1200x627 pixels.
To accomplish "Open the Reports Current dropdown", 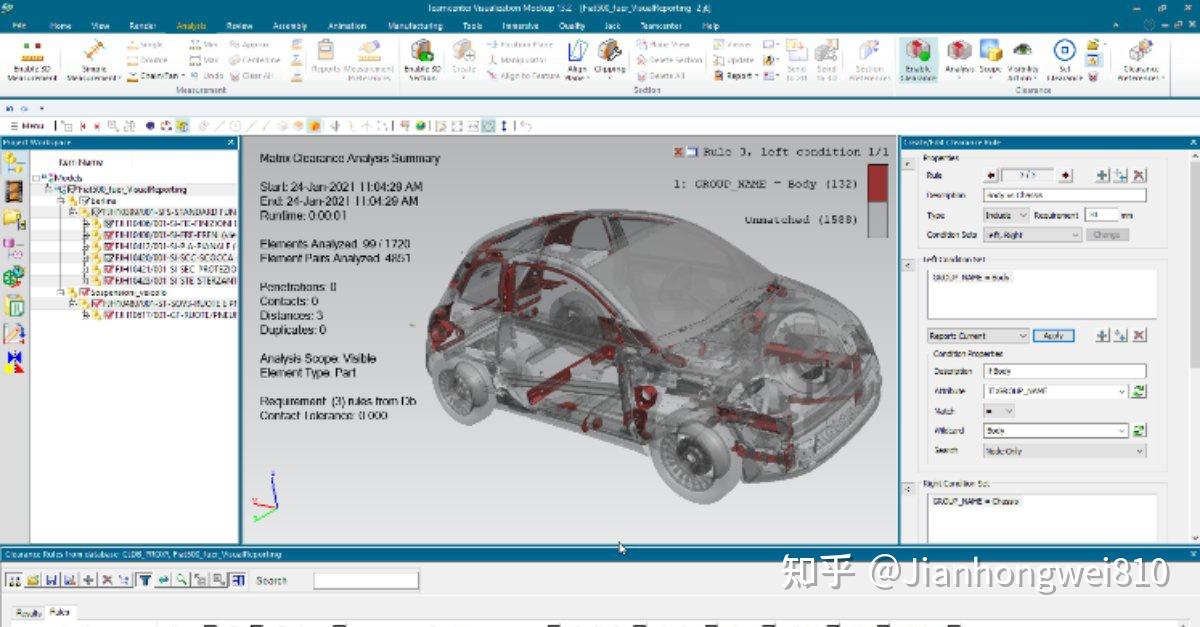I will [977, 336].
